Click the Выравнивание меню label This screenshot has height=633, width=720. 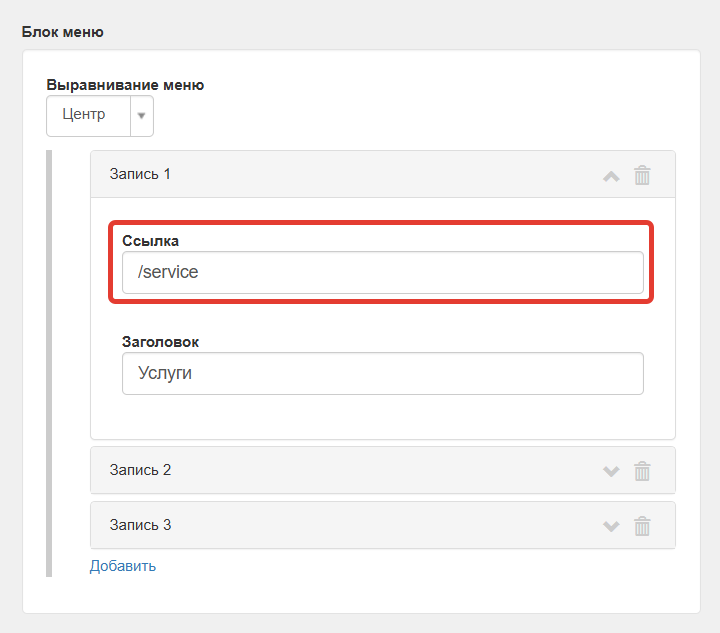point(125,85)
